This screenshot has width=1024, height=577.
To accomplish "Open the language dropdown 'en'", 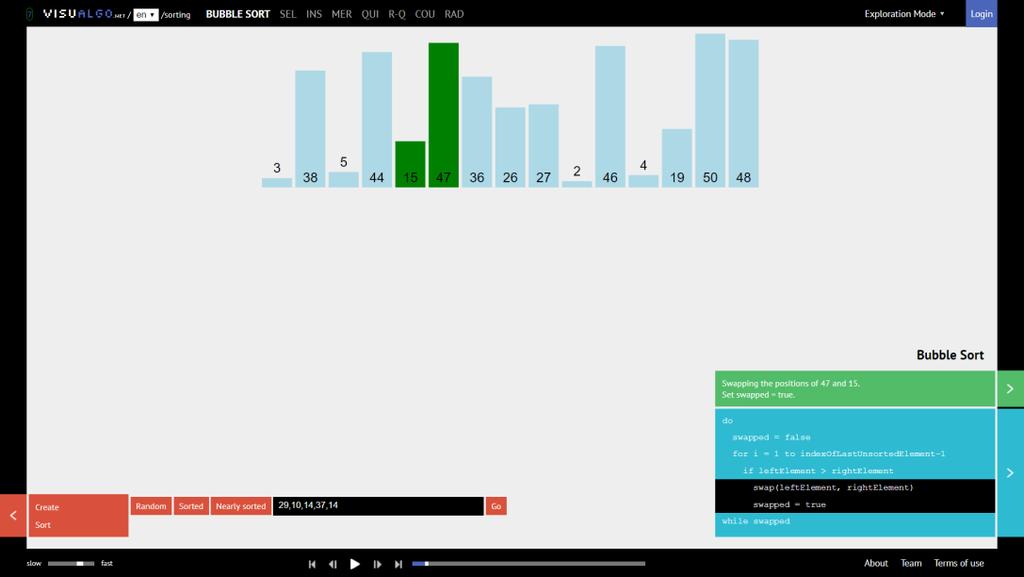I will click(x=146, y=14).
